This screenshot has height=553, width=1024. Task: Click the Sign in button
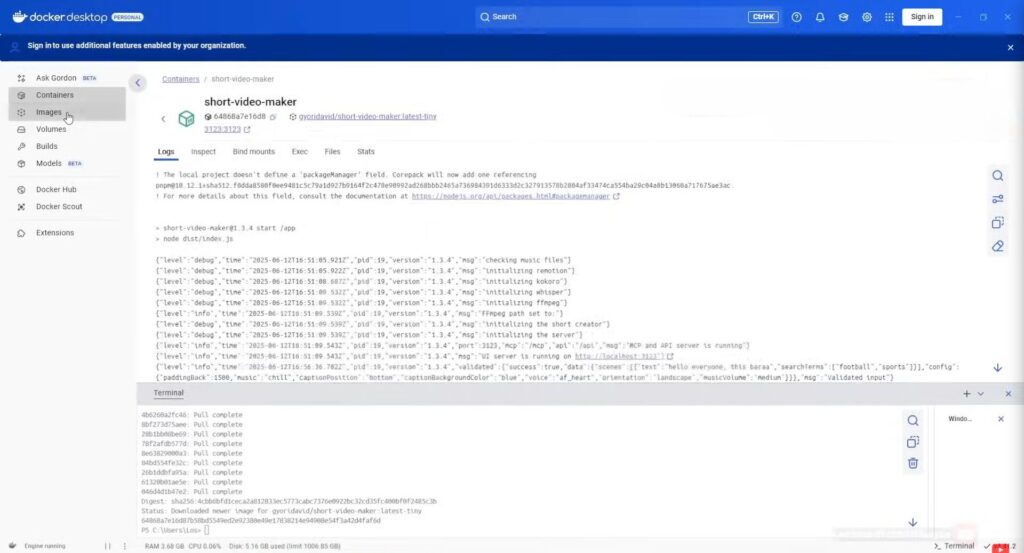tap(922, 17)
